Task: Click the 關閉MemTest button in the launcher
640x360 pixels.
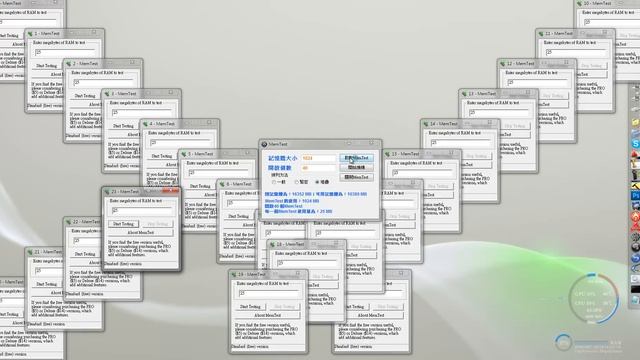Action: pos(356,177)
